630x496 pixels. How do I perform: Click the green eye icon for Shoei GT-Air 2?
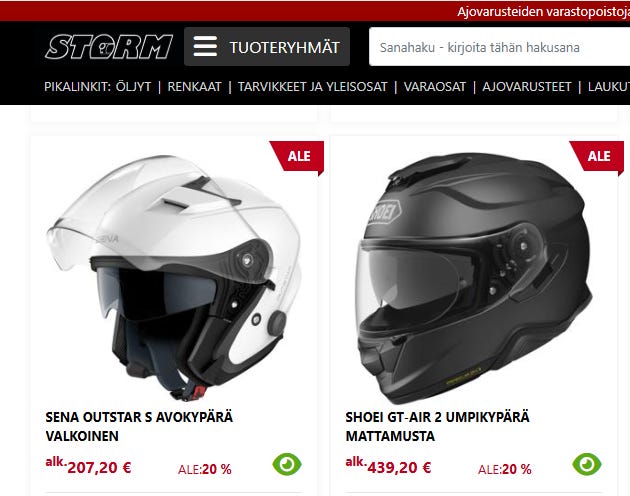(x=587, y=465)
